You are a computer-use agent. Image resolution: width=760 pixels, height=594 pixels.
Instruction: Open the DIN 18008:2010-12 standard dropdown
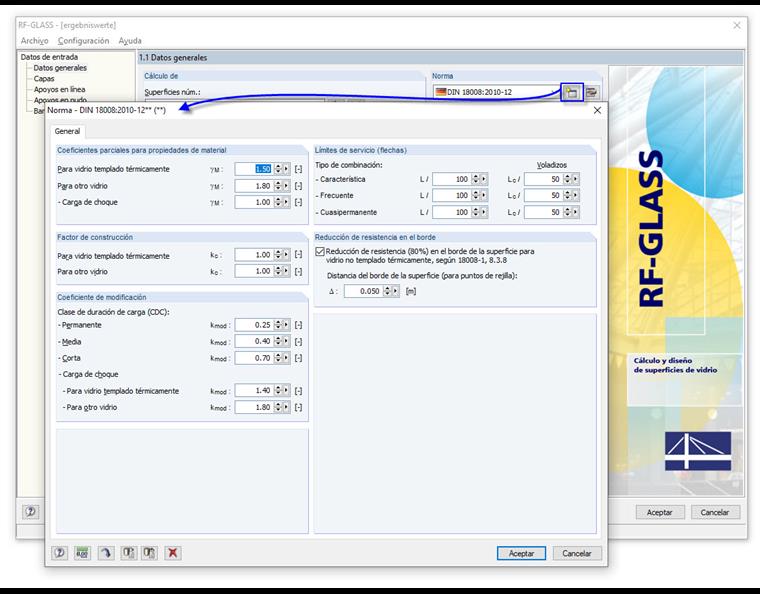point(496,92)
